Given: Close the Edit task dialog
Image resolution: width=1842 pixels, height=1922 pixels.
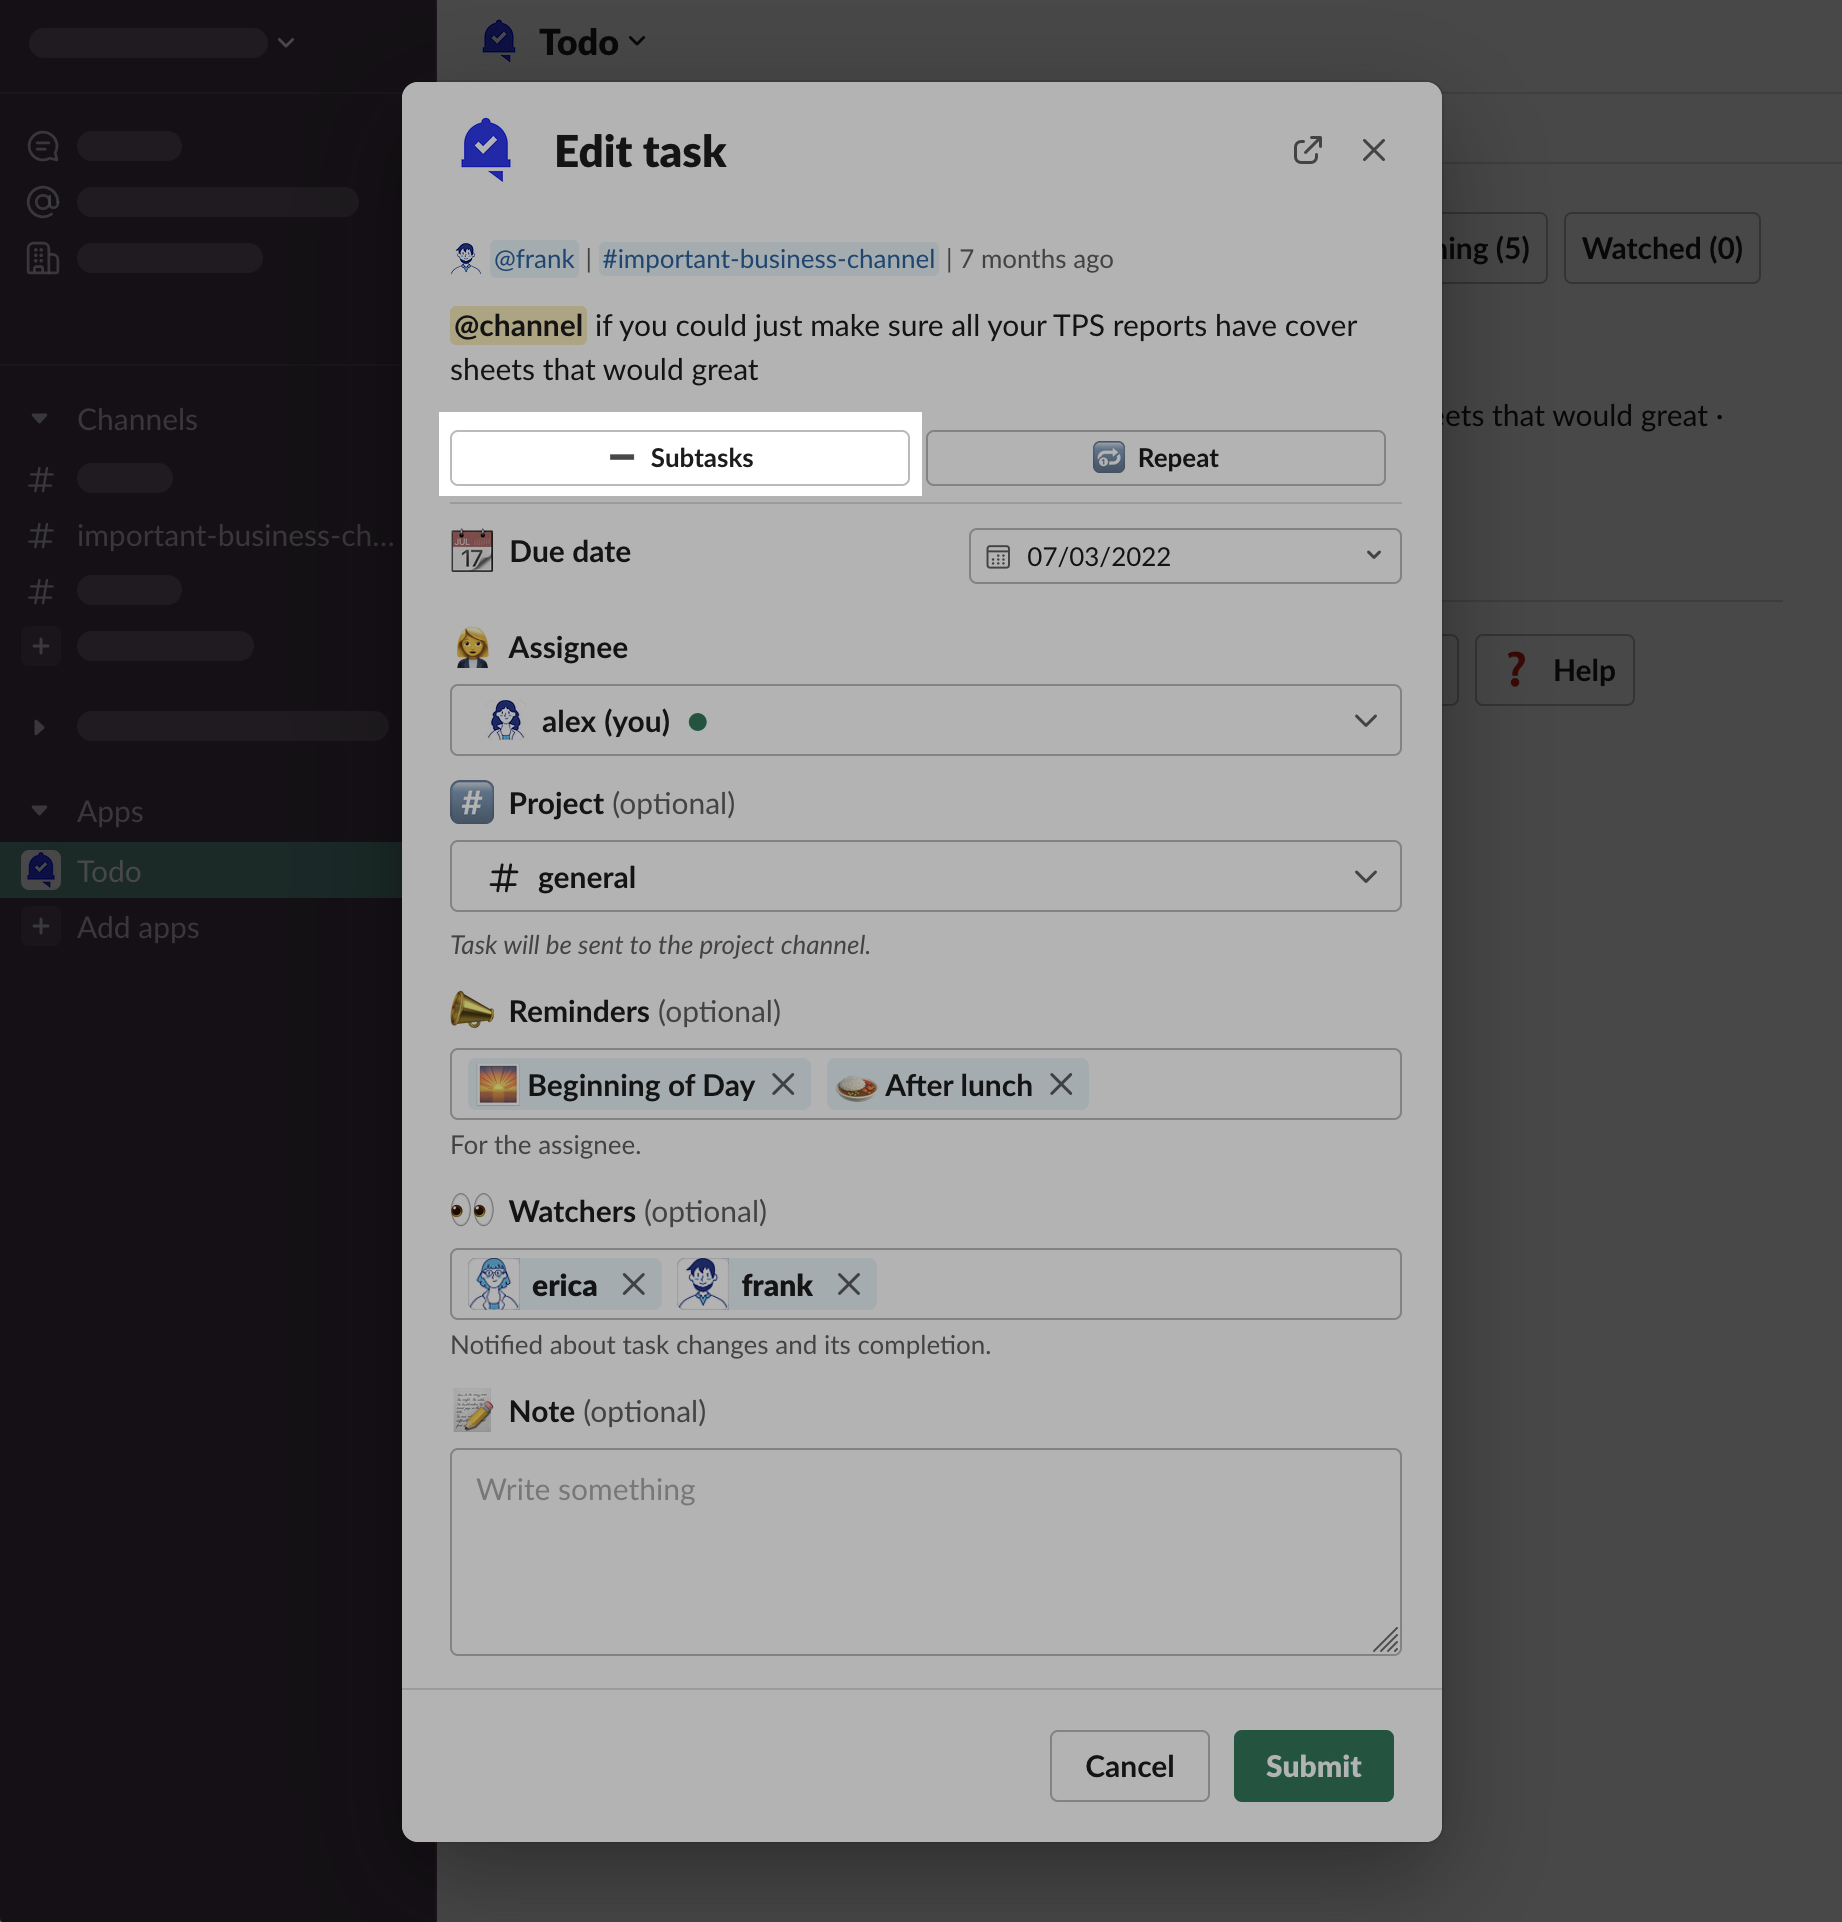Looking at the screenshot, I should click(1373, 150).
